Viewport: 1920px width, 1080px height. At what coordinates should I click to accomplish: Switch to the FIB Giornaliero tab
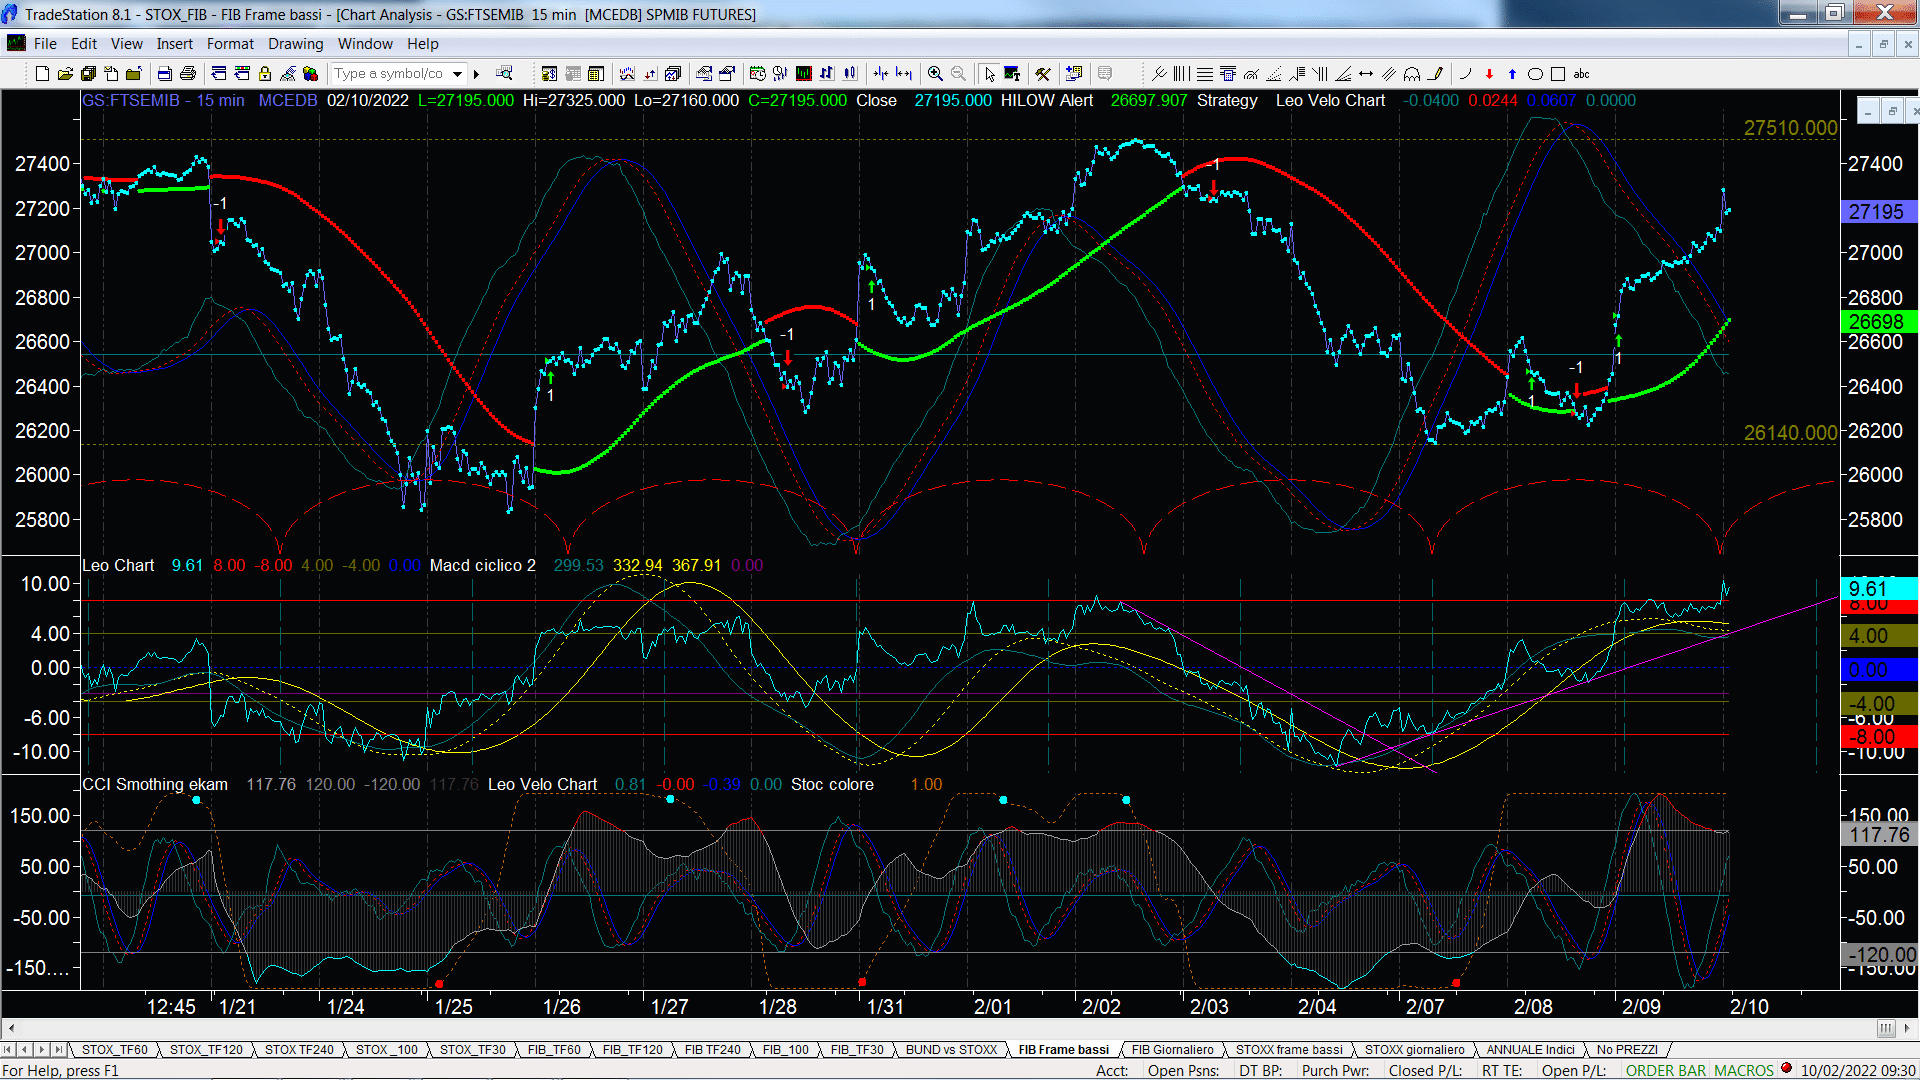coord(1173,1049)
